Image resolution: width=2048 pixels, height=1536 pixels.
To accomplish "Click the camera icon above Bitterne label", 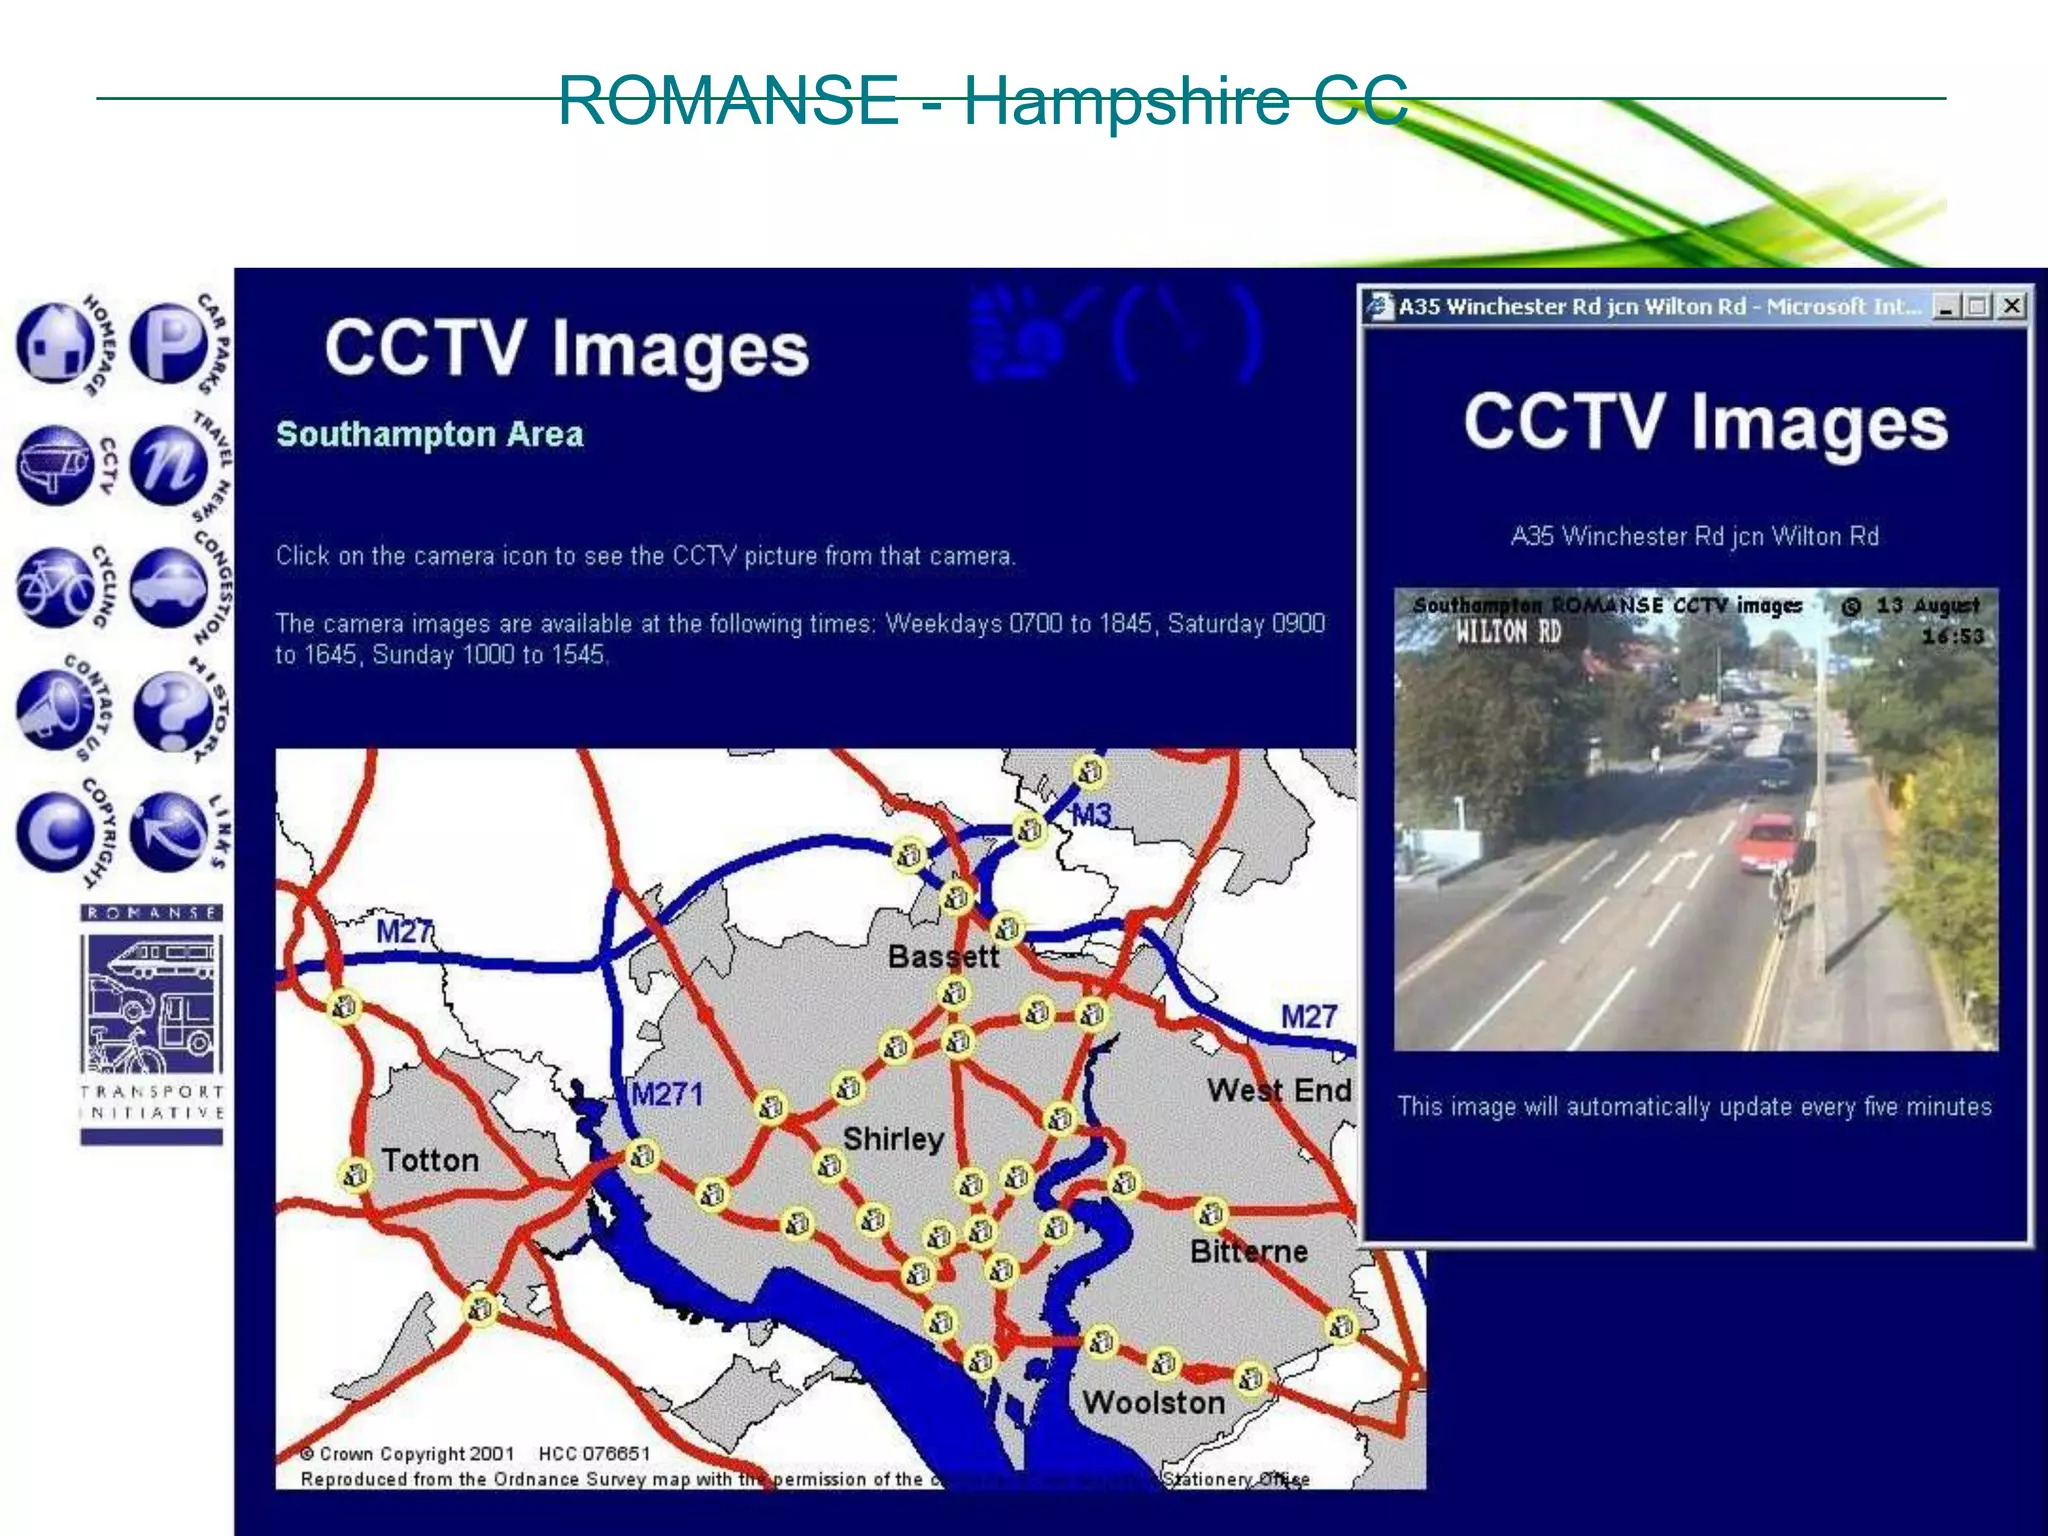I will 1211,1214.
